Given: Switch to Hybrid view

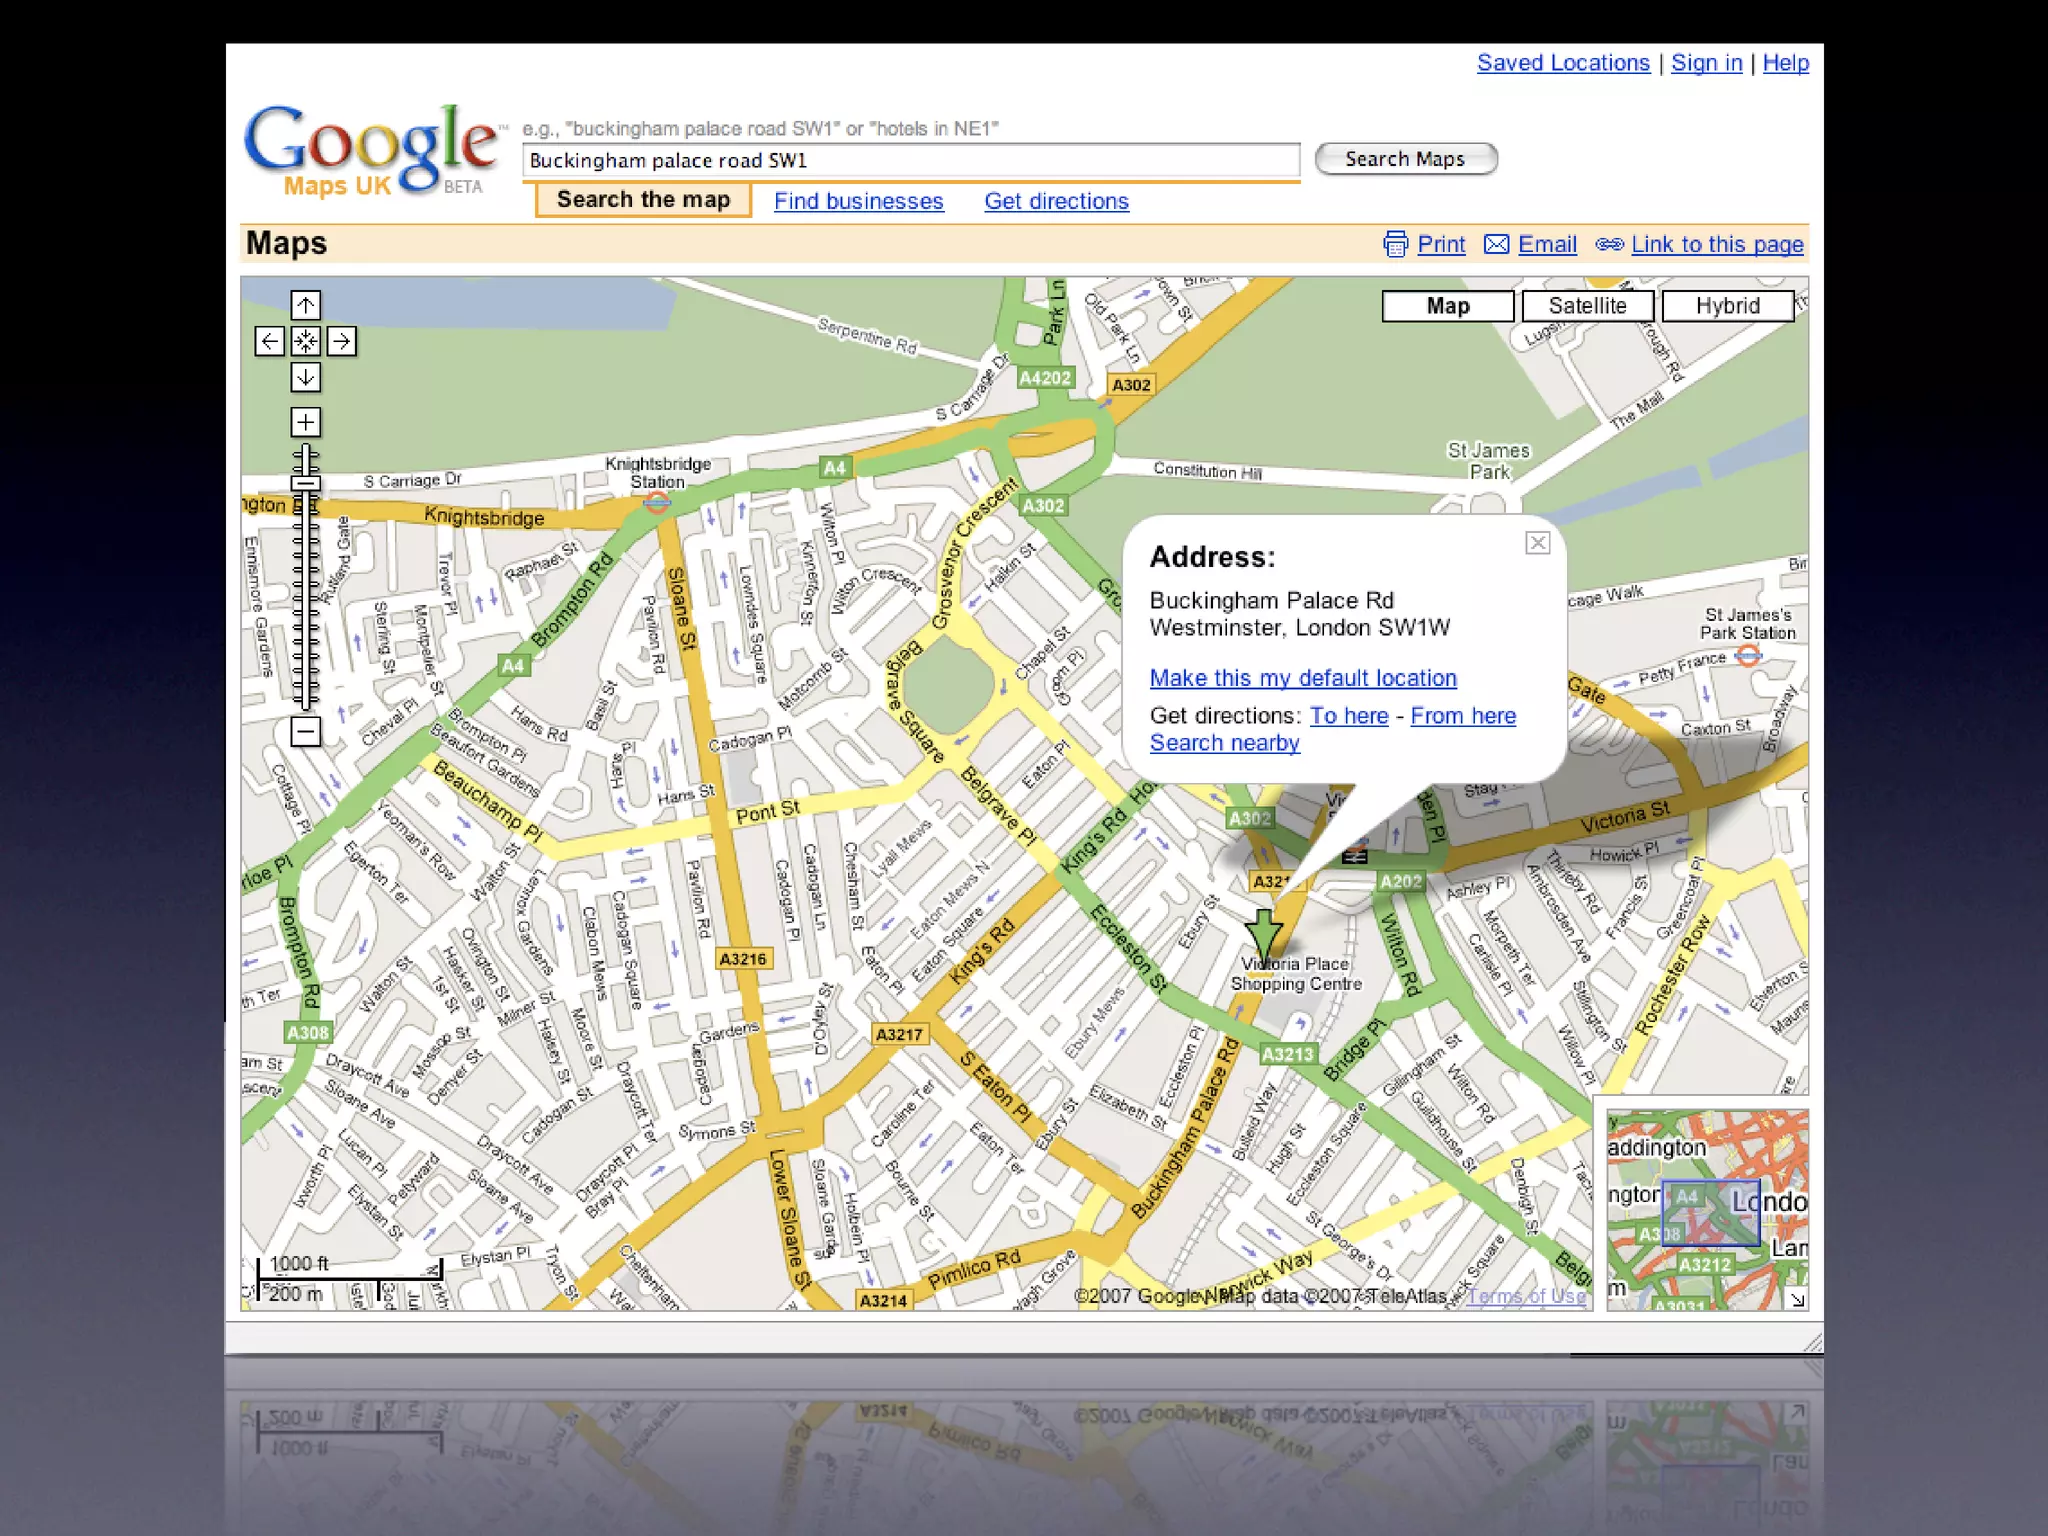Looking at the screenshot, I should click(x=1727, y=306).
